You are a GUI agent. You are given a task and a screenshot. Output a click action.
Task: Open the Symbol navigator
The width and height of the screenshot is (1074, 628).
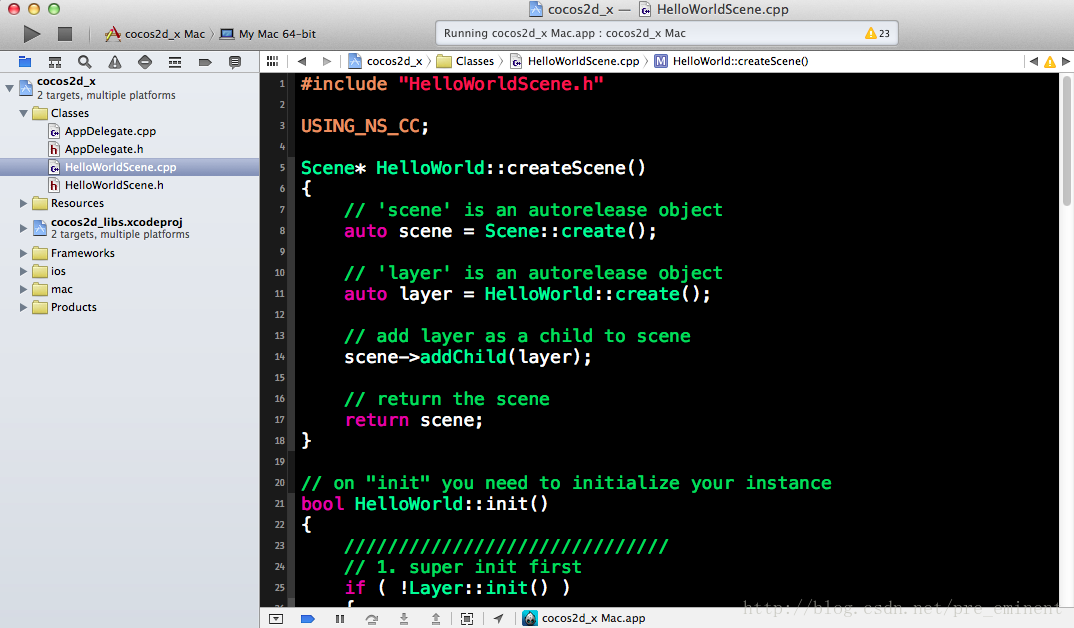[55, 62]
